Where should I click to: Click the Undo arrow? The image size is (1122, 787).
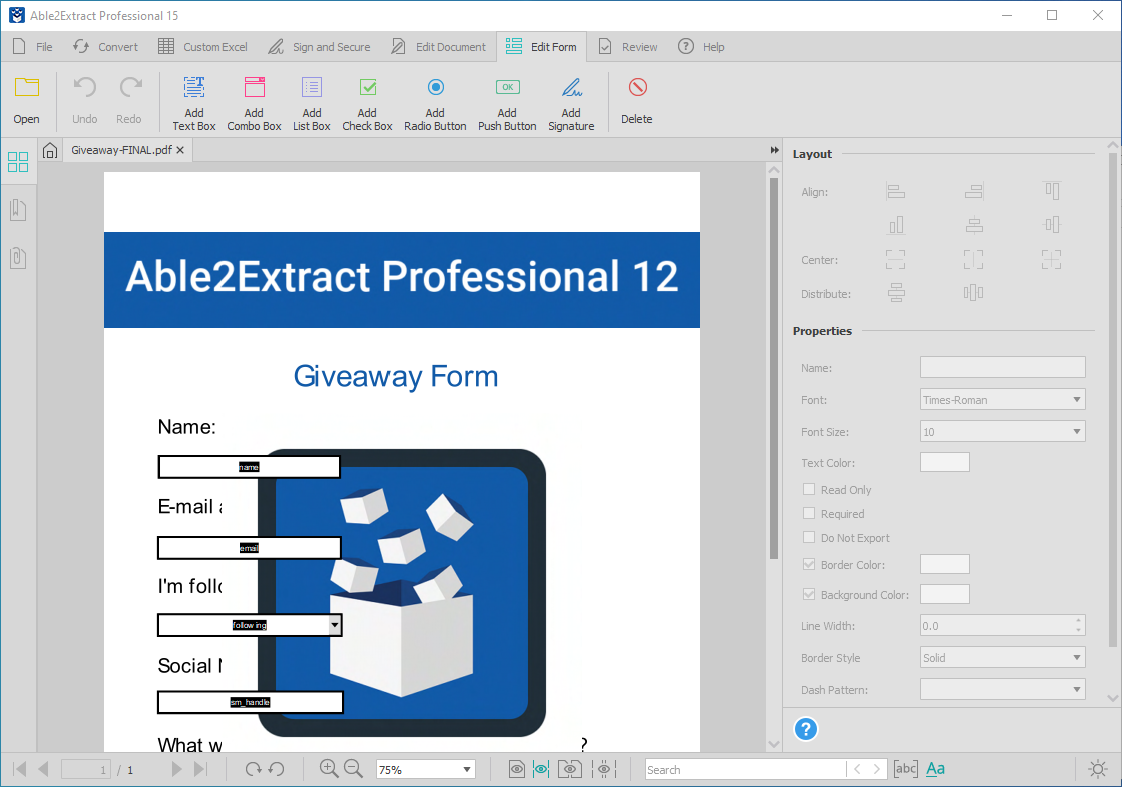coord(84,87)
